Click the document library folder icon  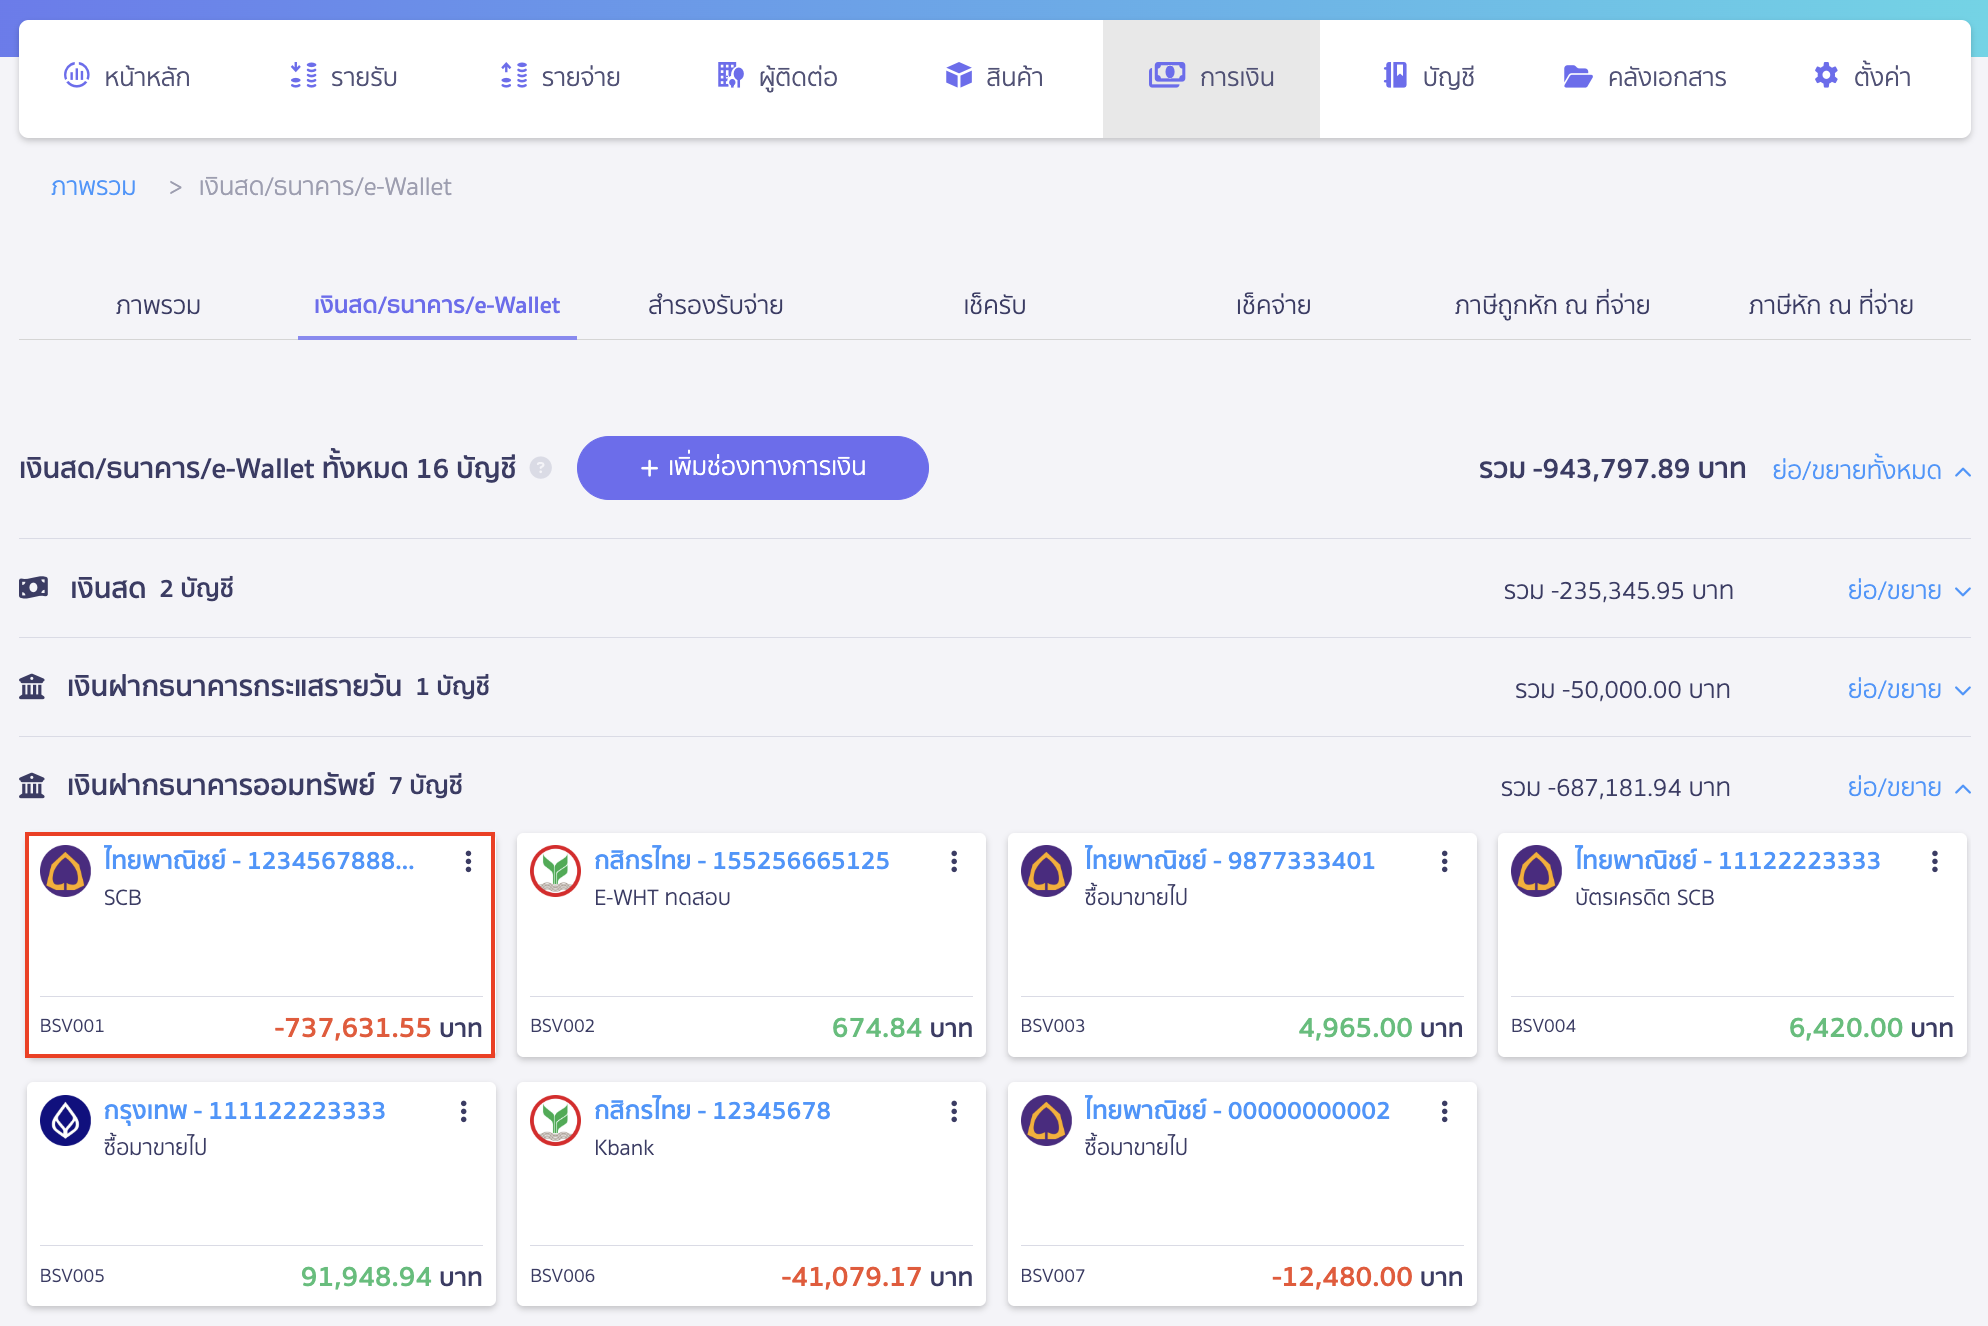coord(1577,76)
